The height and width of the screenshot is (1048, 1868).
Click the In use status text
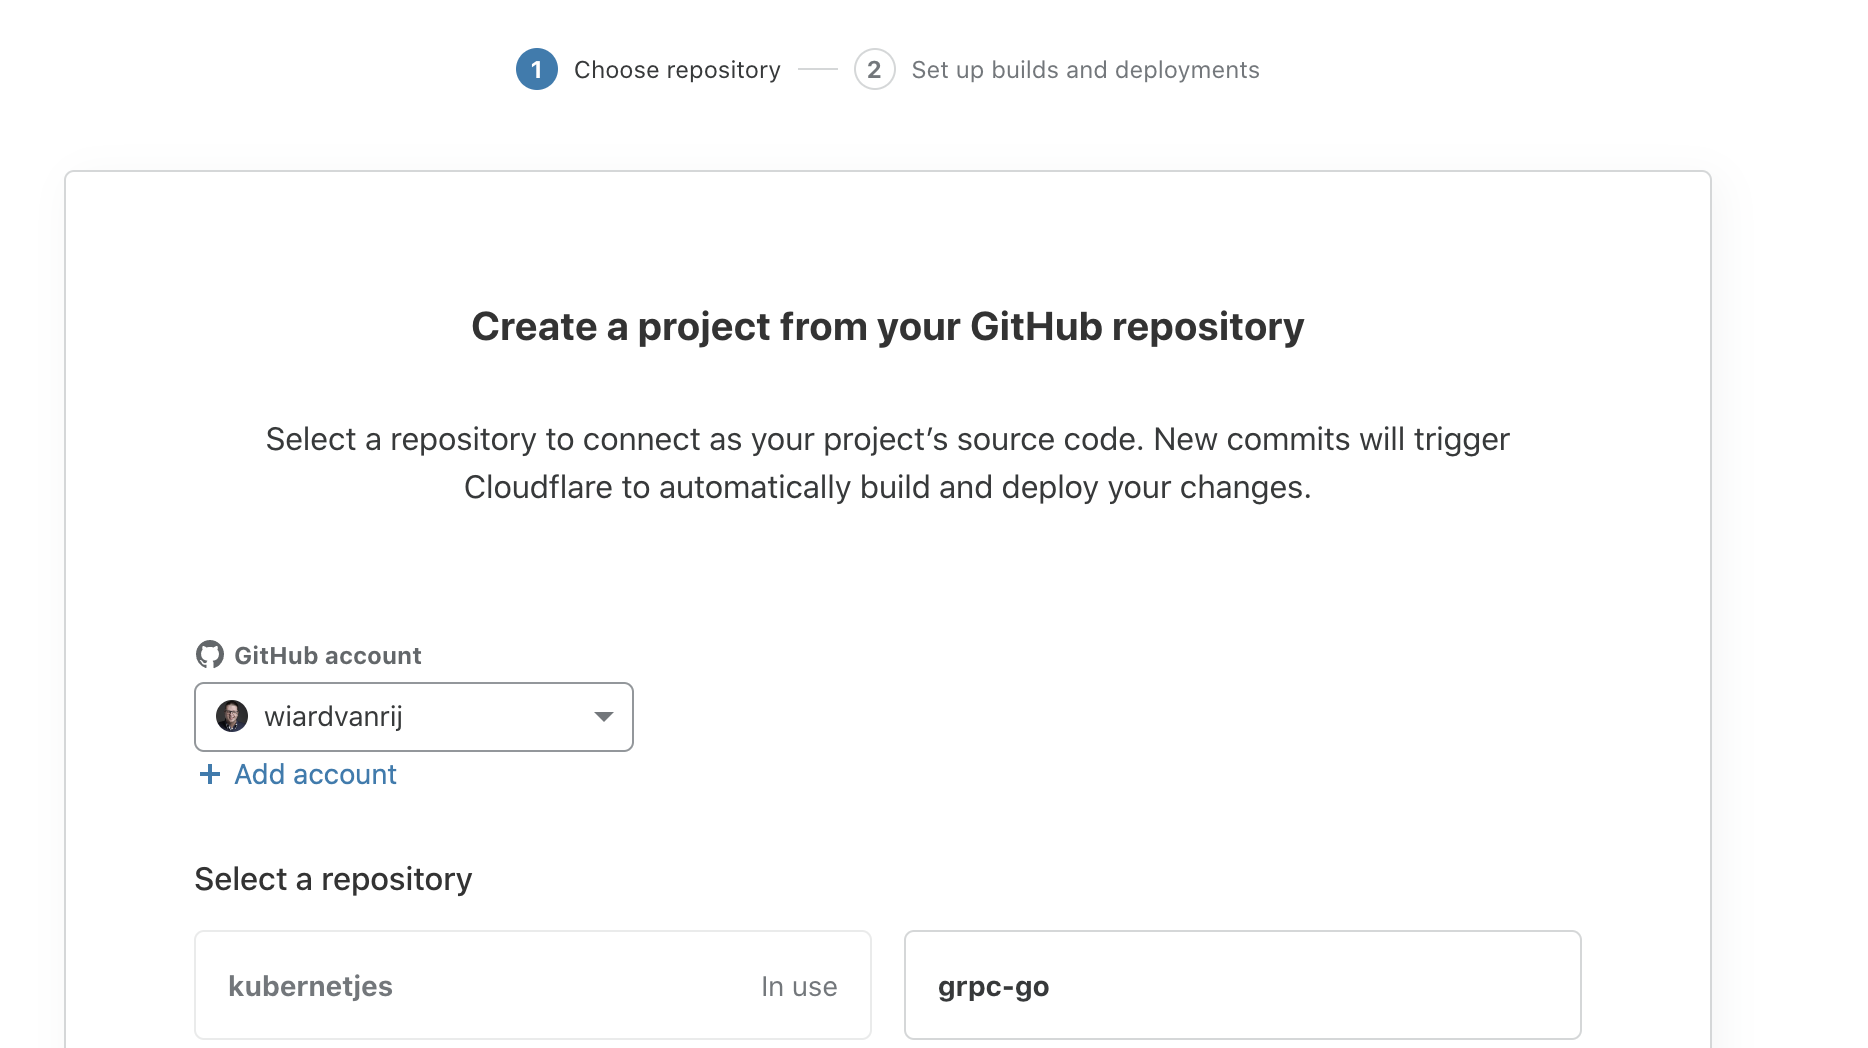[799, 987]
